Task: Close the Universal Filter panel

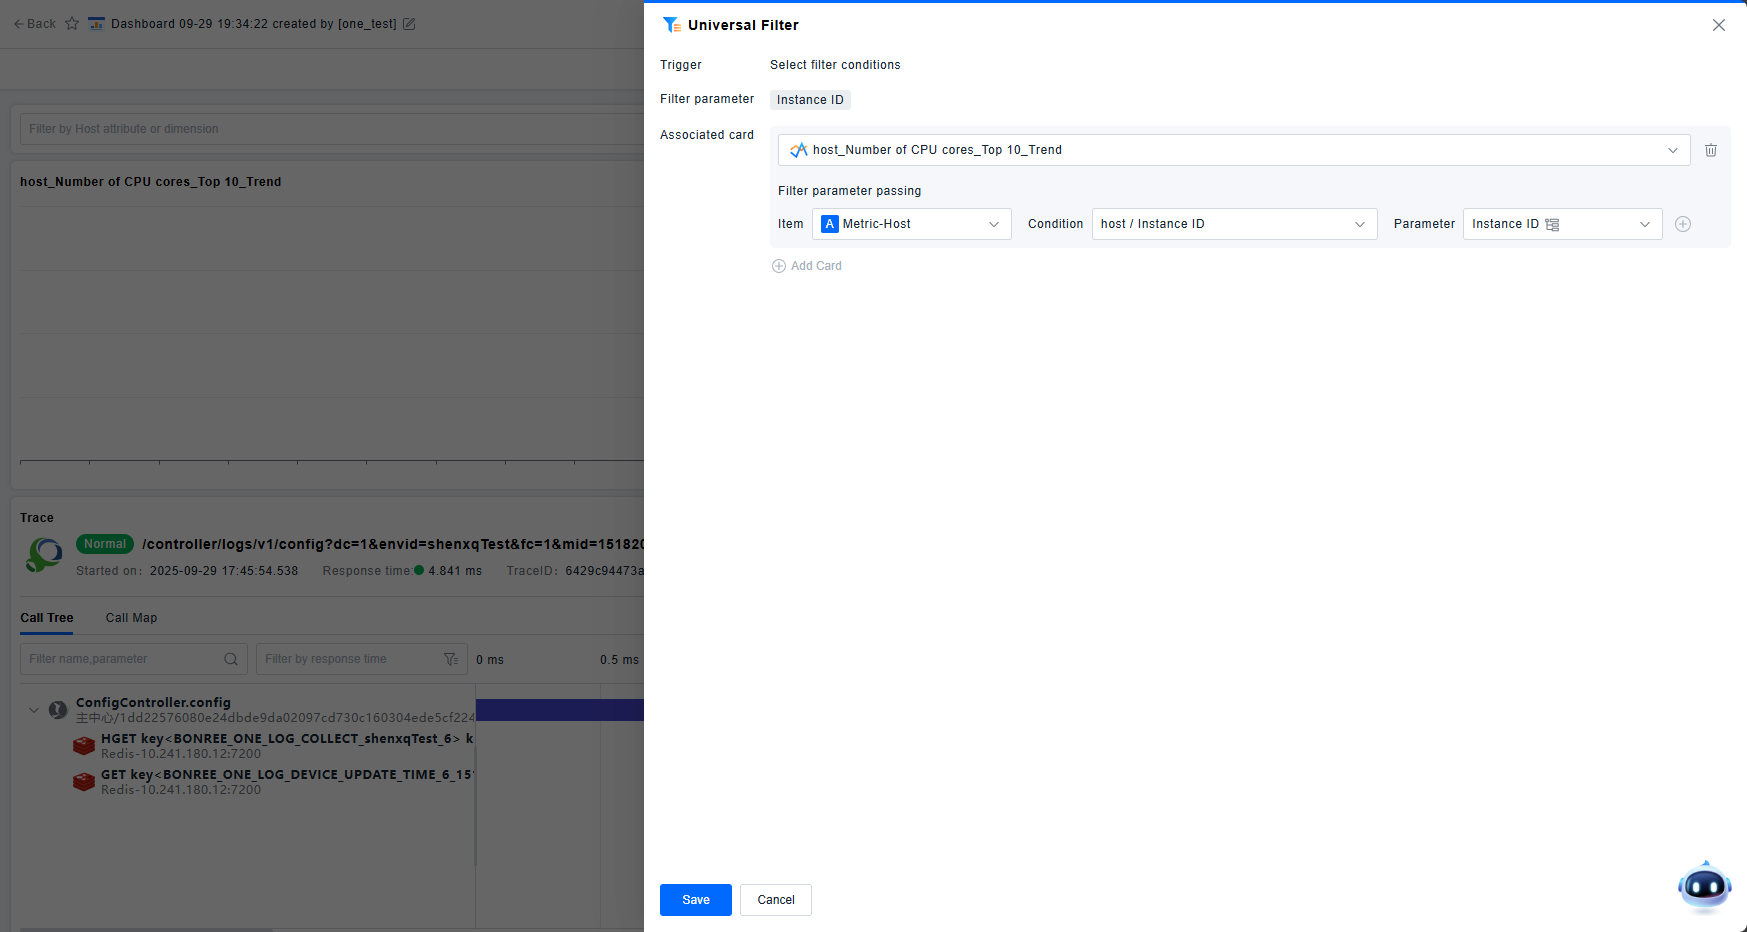Action: pyautogui.click(x=1718, y=25)
